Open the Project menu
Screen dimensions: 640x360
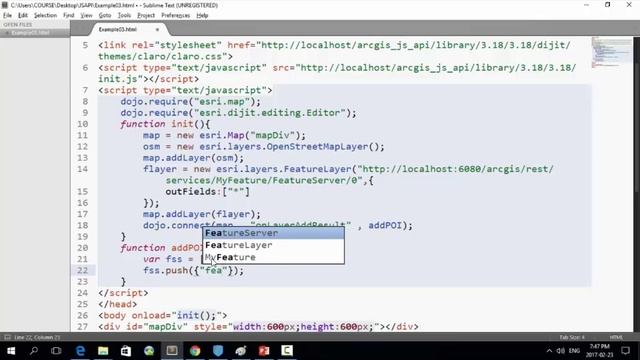146,16
